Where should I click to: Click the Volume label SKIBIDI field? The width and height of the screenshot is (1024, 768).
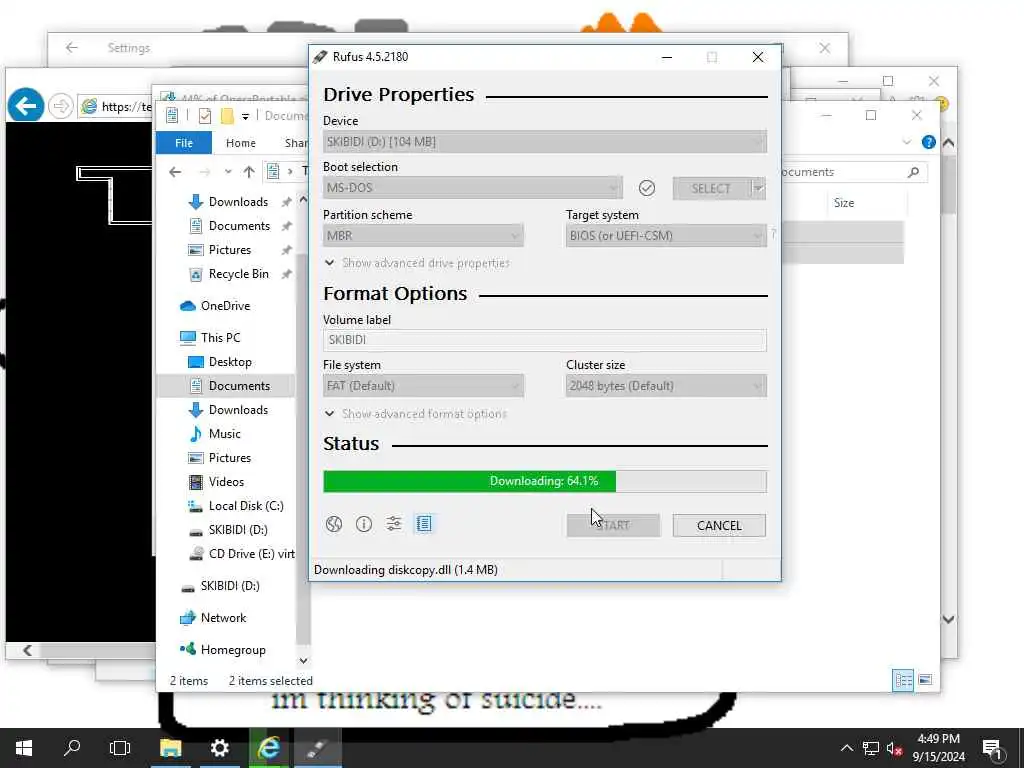545,340
